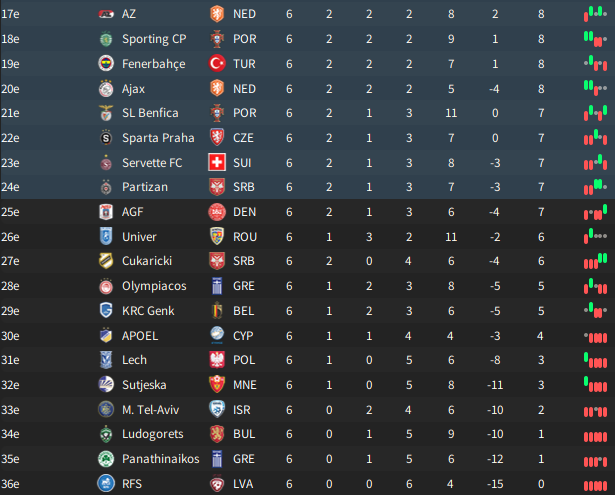This screenshot has height=495, width=615.
Task: Click the Sparta Praha club badge
Action: point(106,137)
